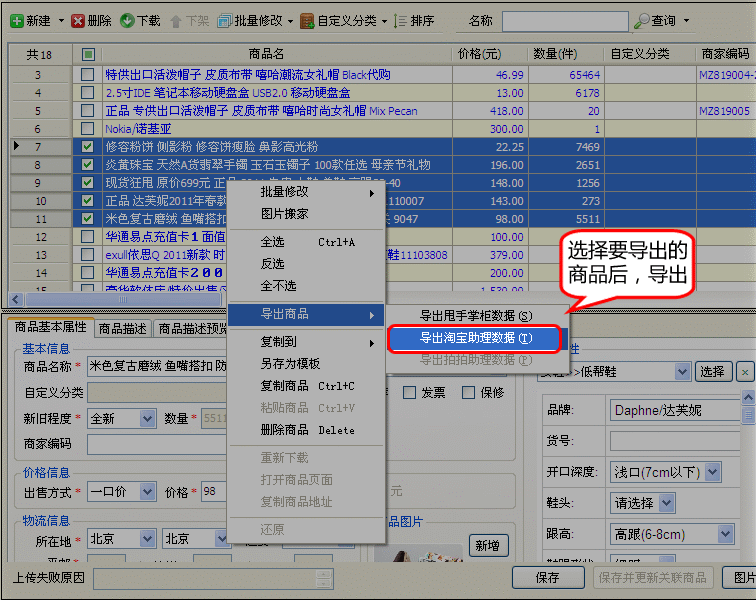The width and height of the screenshot is (756, 600).
Task: Check the box for row 3 product
Action: 88,75
